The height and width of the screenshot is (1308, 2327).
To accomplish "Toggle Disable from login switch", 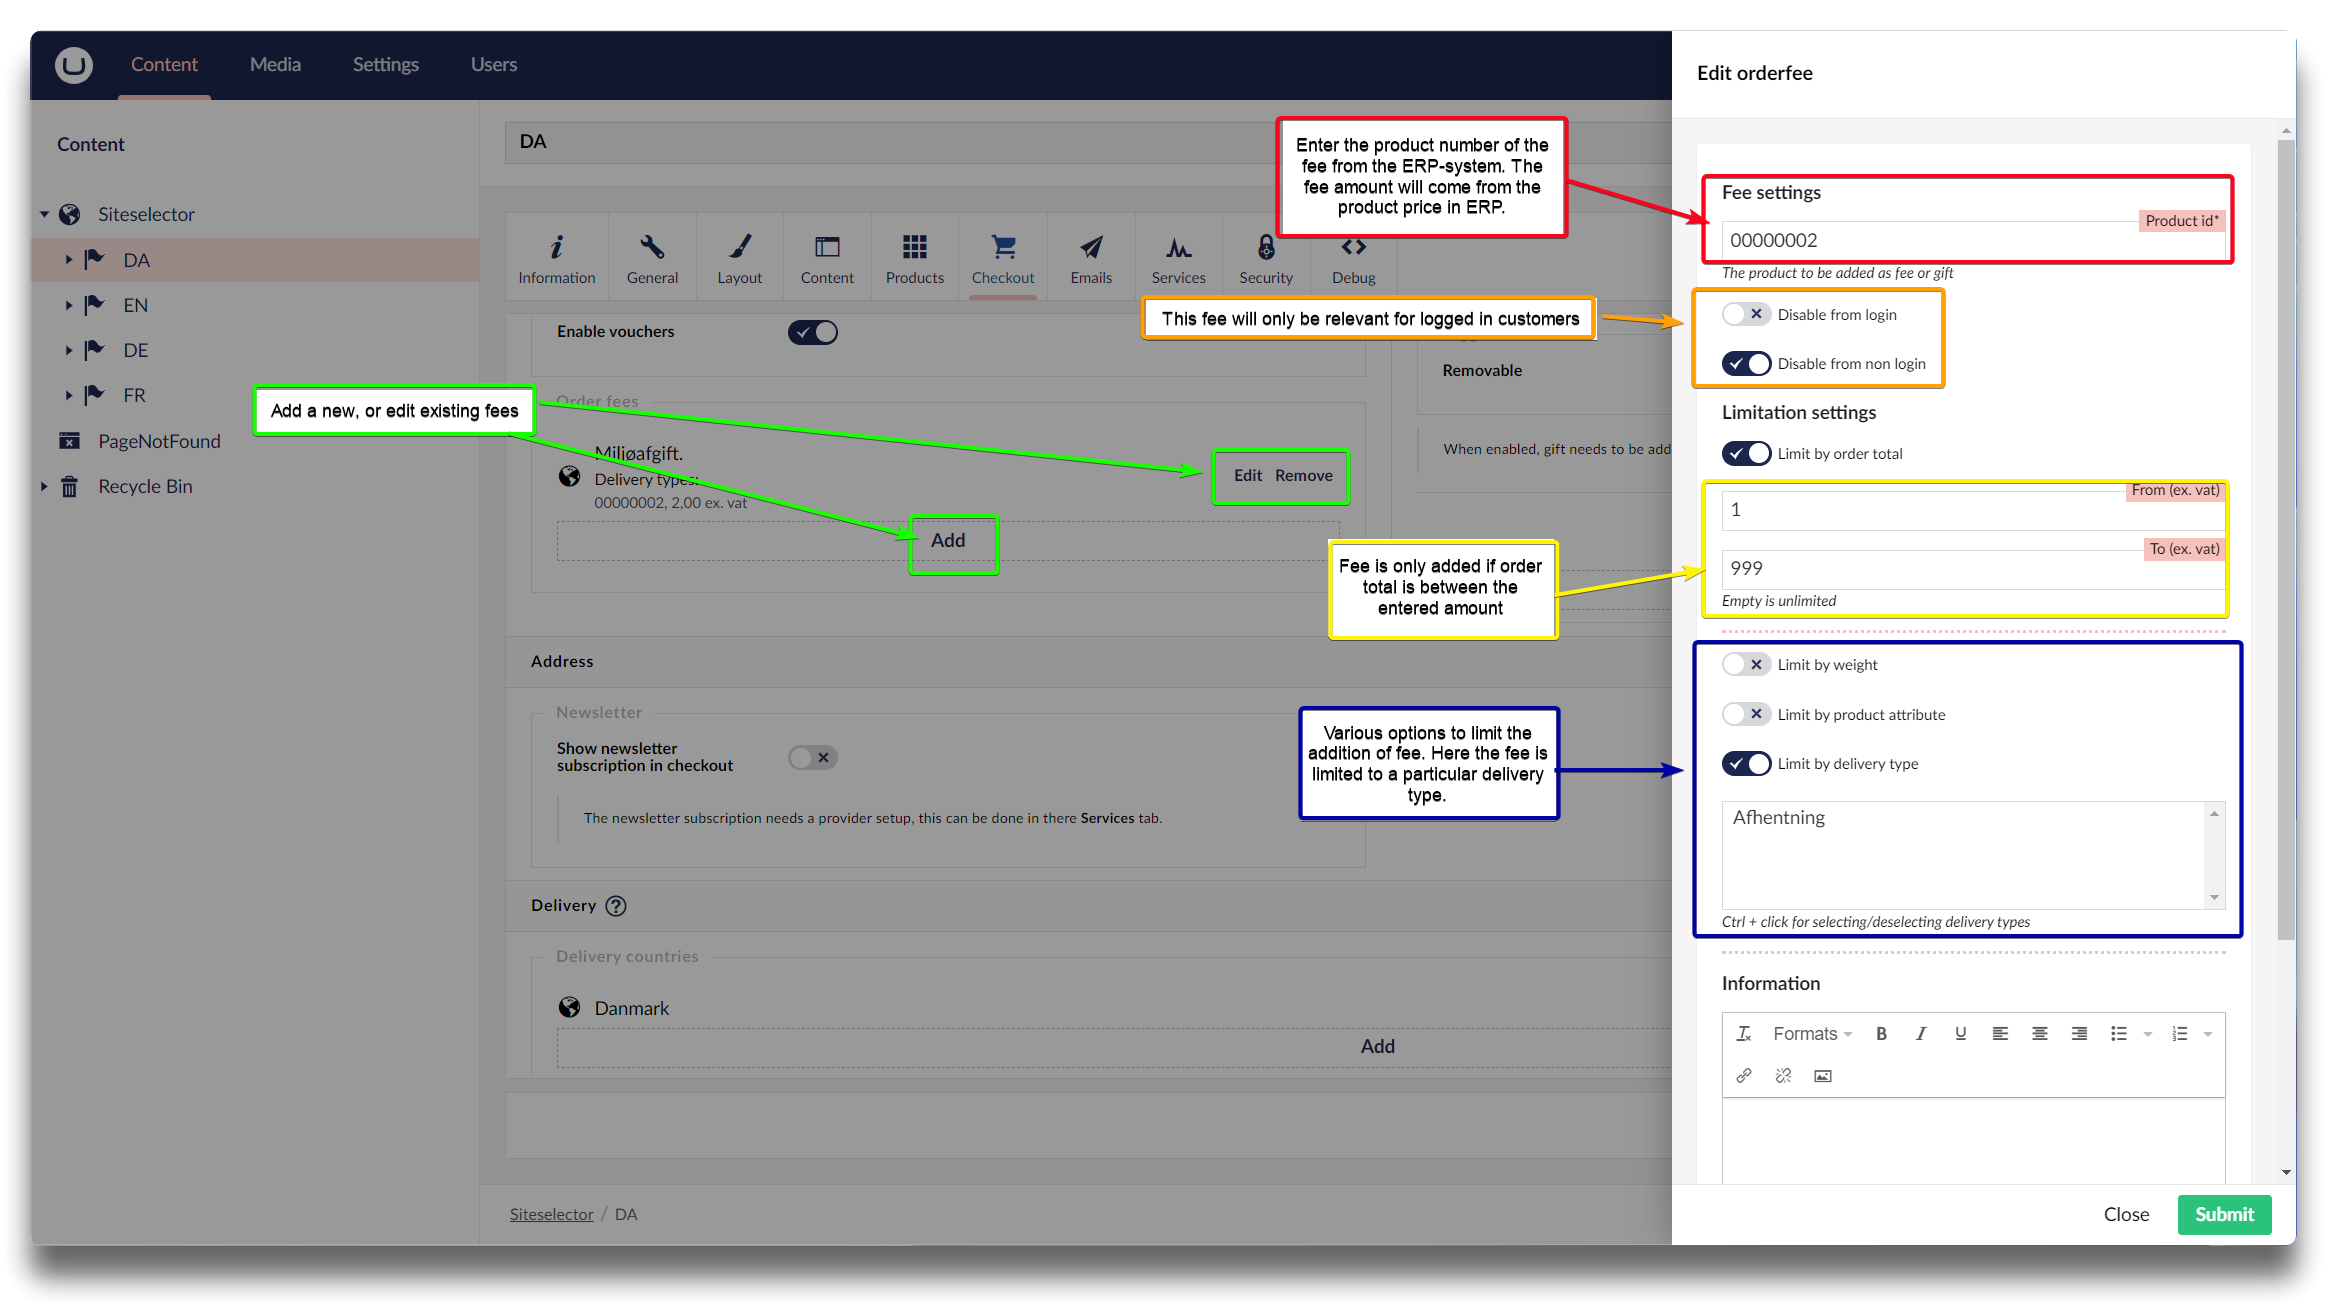I will coord(1746,314).
